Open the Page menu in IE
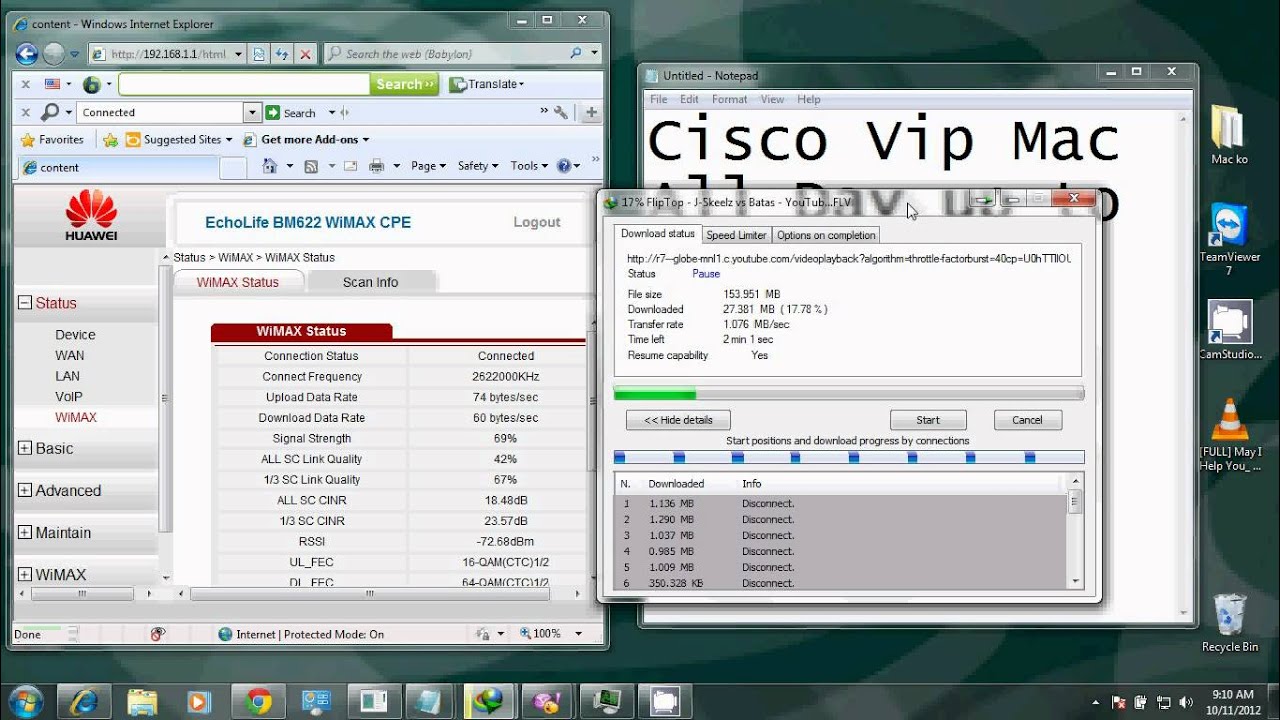 coord(428,166)
